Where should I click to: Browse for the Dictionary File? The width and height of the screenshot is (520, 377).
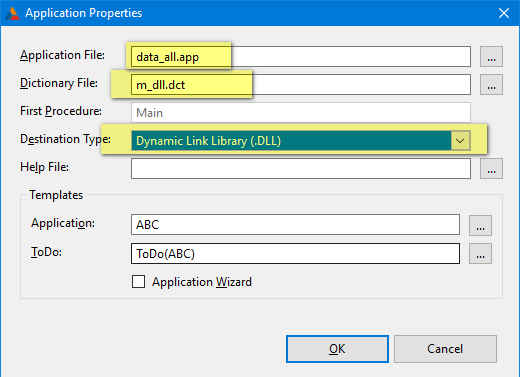(x=491, y=85)
